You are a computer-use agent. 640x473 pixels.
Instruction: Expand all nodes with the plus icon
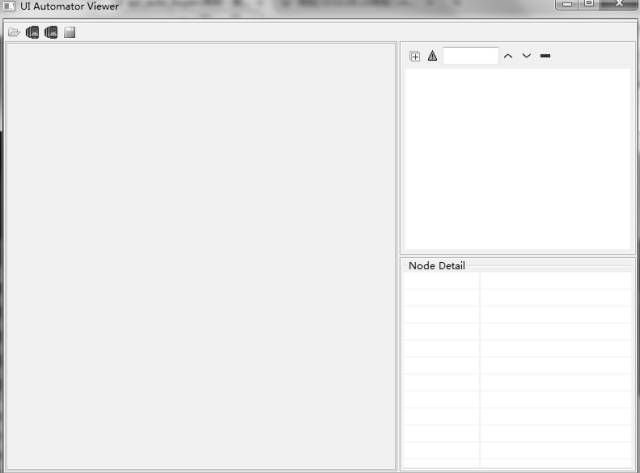point(415,56)
